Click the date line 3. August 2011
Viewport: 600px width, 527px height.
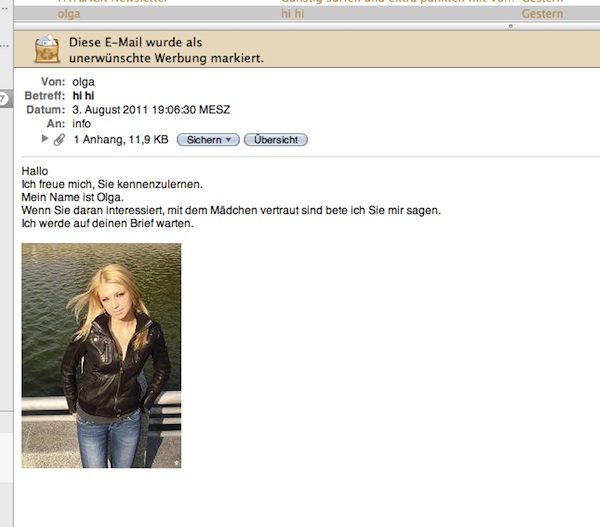coord(151,110)
